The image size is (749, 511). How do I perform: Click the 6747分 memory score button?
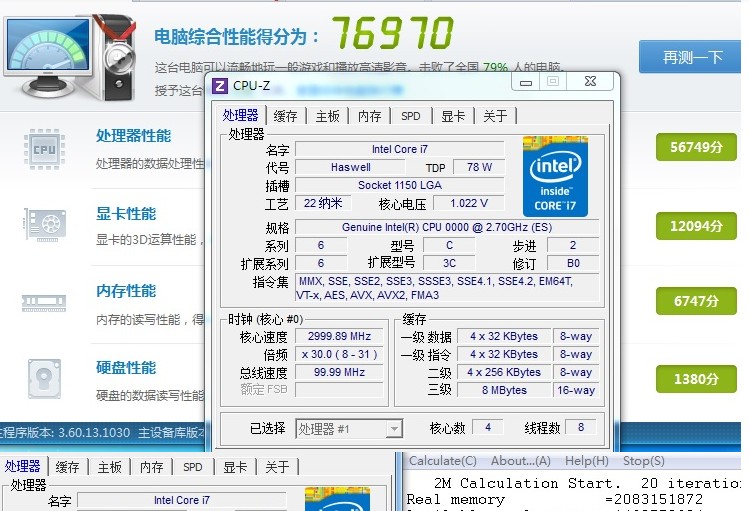[x=696, y=301]
